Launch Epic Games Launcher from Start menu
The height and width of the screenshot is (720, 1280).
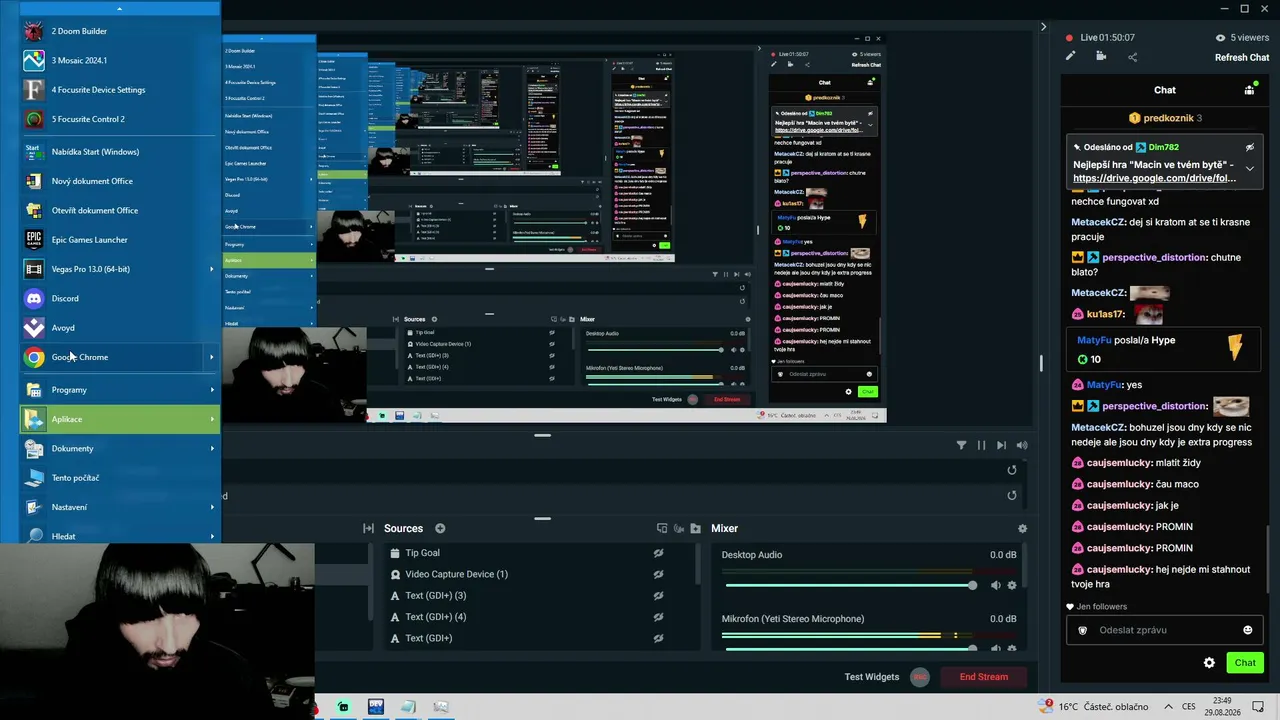120,240
